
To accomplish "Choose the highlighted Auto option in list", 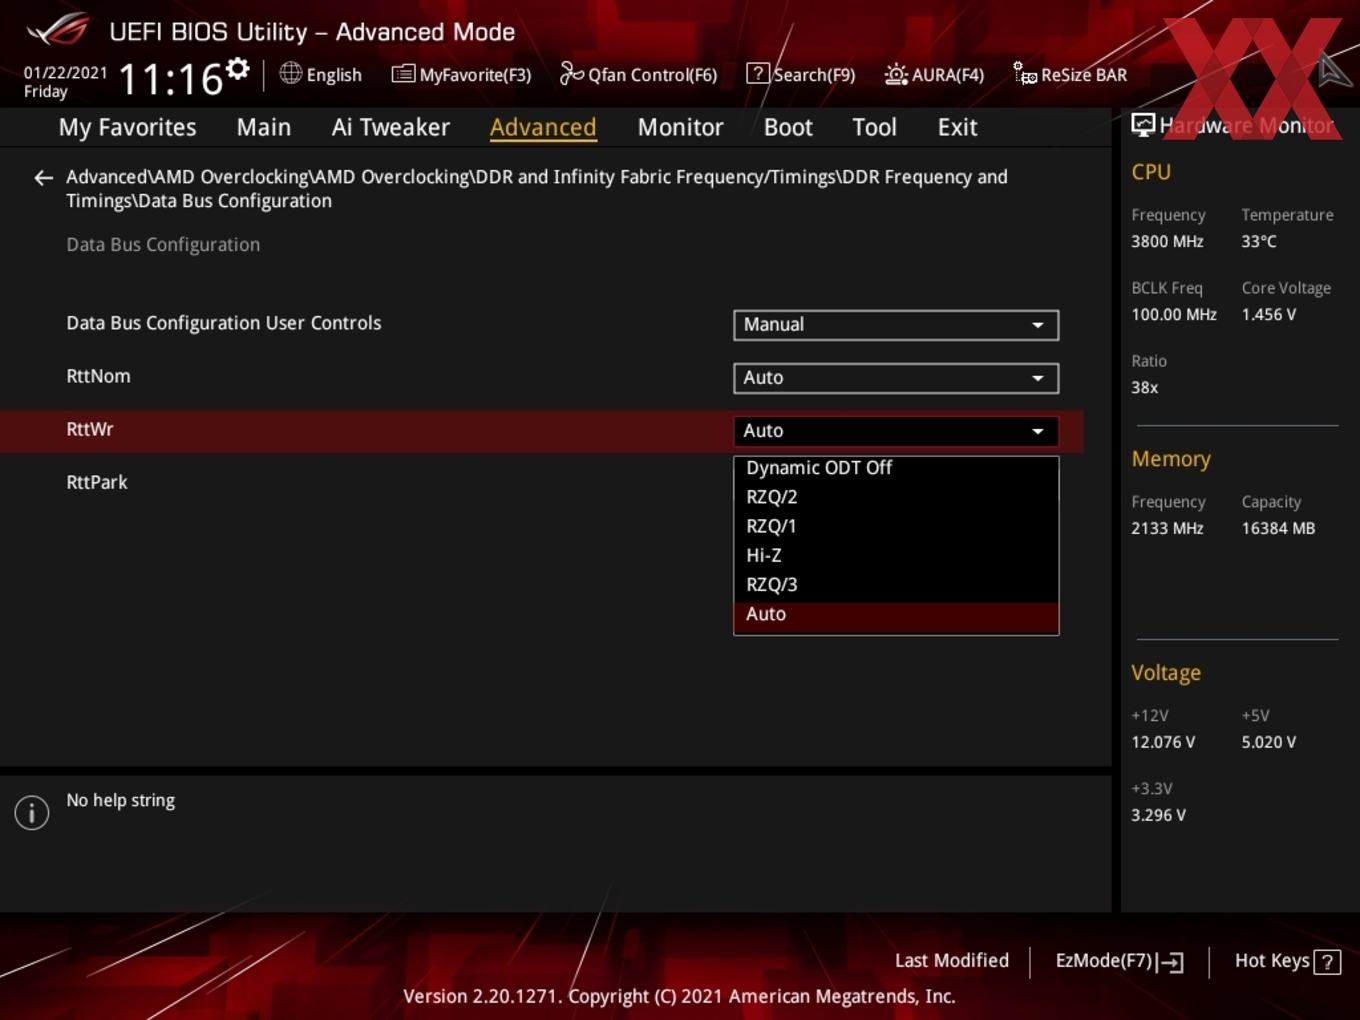I will click(896, 615).
